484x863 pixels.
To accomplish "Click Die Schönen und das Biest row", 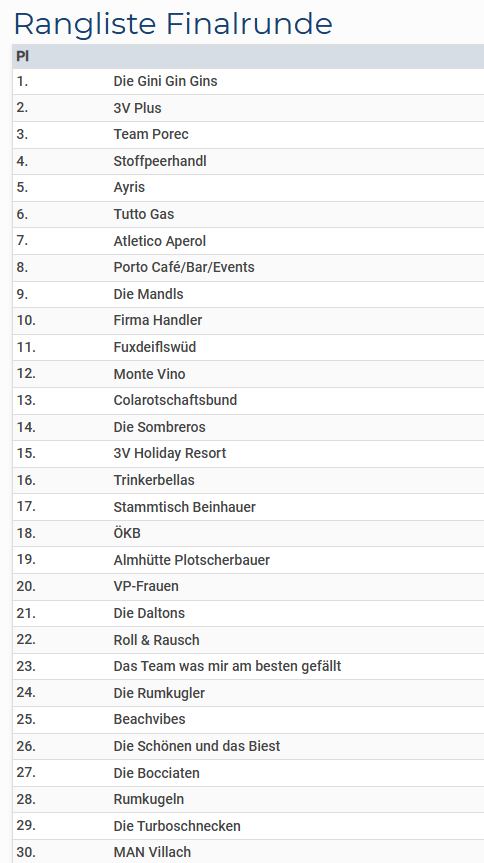I will coord(248,746).
